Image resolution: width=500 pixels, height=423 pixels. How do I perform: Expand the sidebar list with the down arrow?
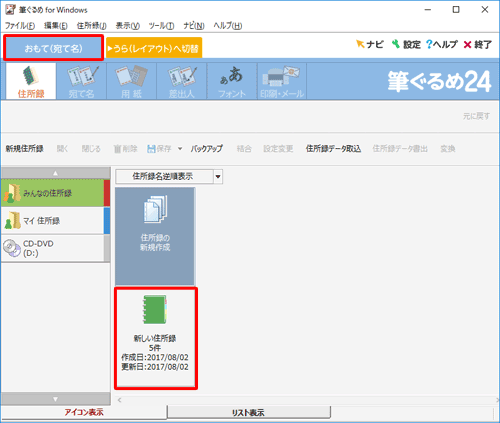pyautogui.click(x=56, y=399)
